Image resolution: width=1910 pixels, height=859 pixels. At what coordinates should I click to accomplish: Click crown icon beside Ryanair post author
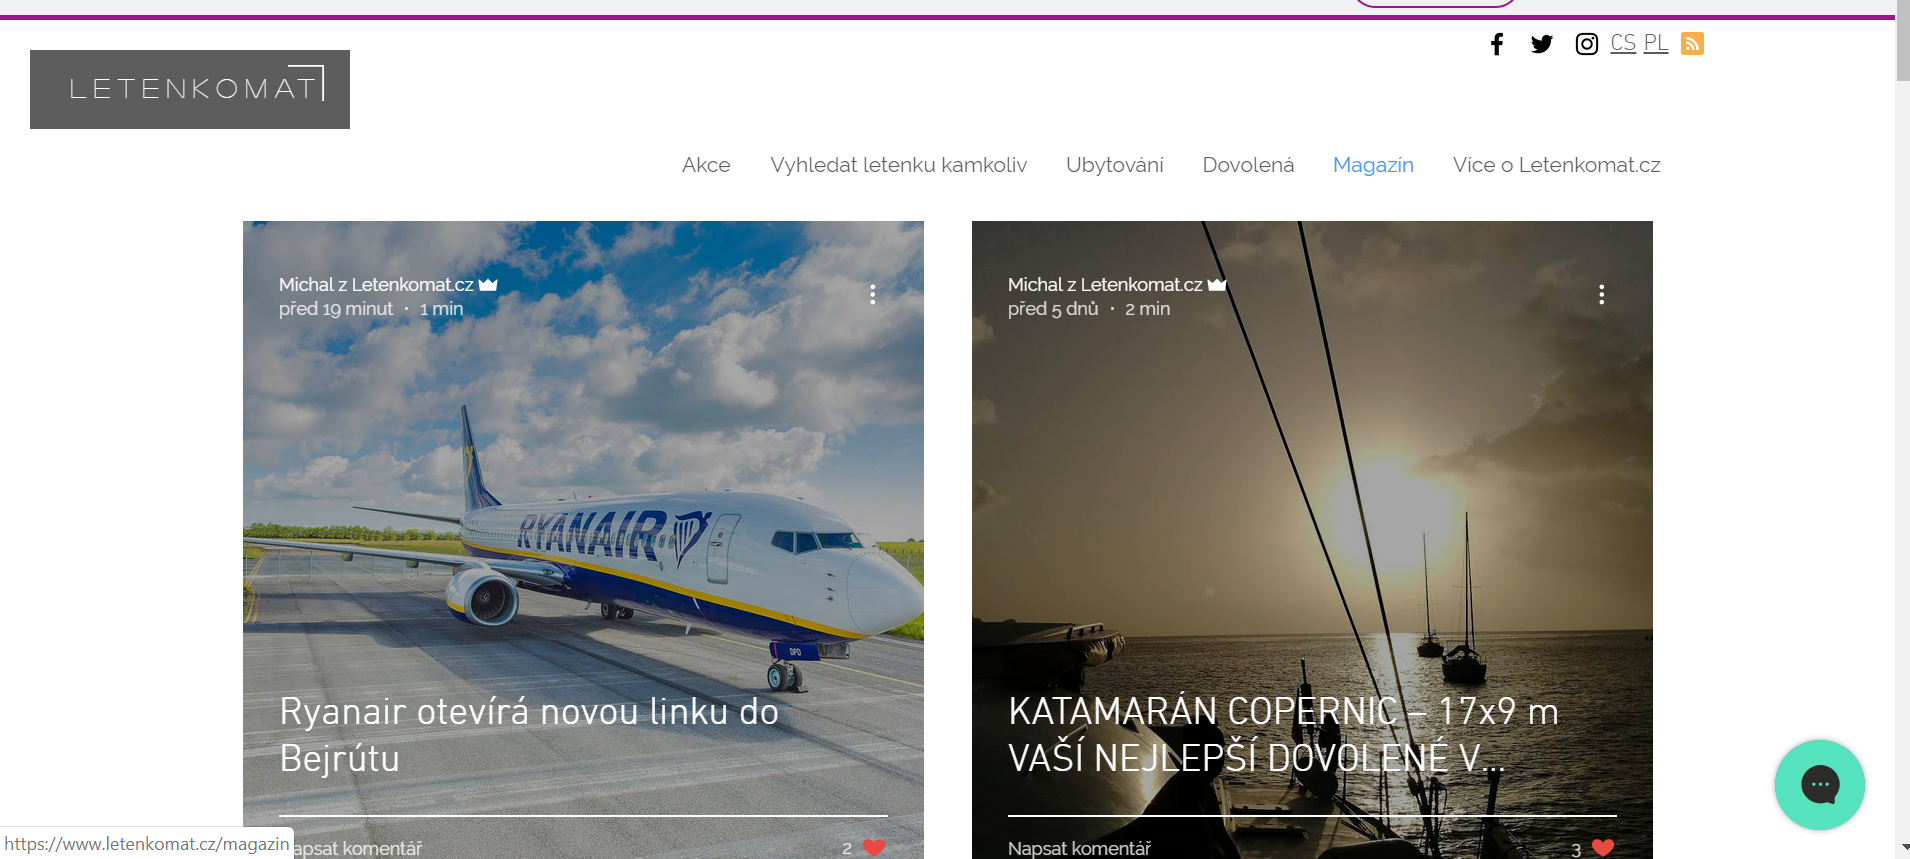(x=488, y=285)
